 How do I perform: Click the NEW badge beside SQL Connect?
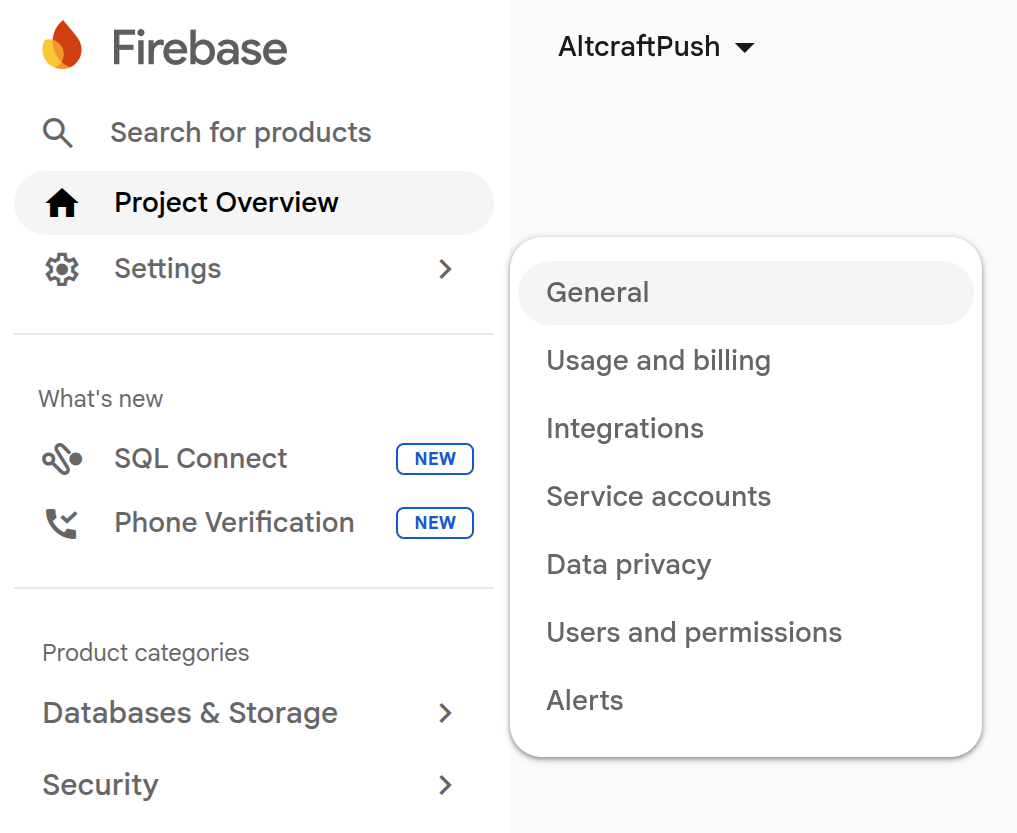[x=435, y=459]
